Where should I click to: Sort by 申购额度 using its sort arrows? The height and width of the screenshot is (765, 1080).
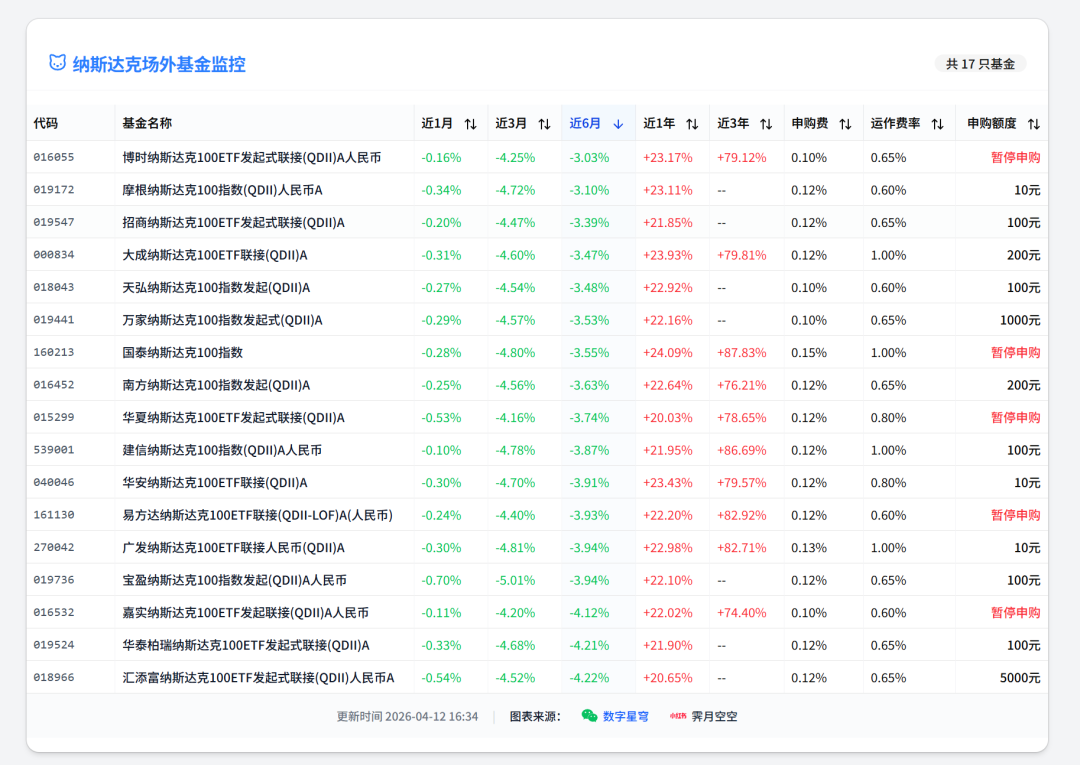[1033, 124]
